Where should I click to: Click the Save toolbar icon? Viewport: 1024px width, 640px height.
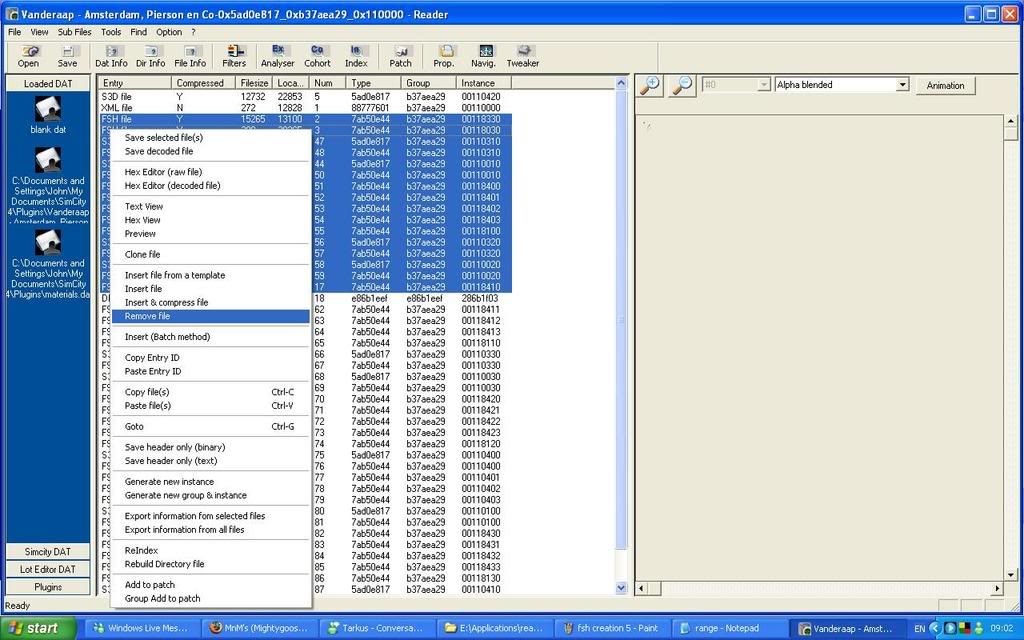pyautogui.click(x=67, y=56)
